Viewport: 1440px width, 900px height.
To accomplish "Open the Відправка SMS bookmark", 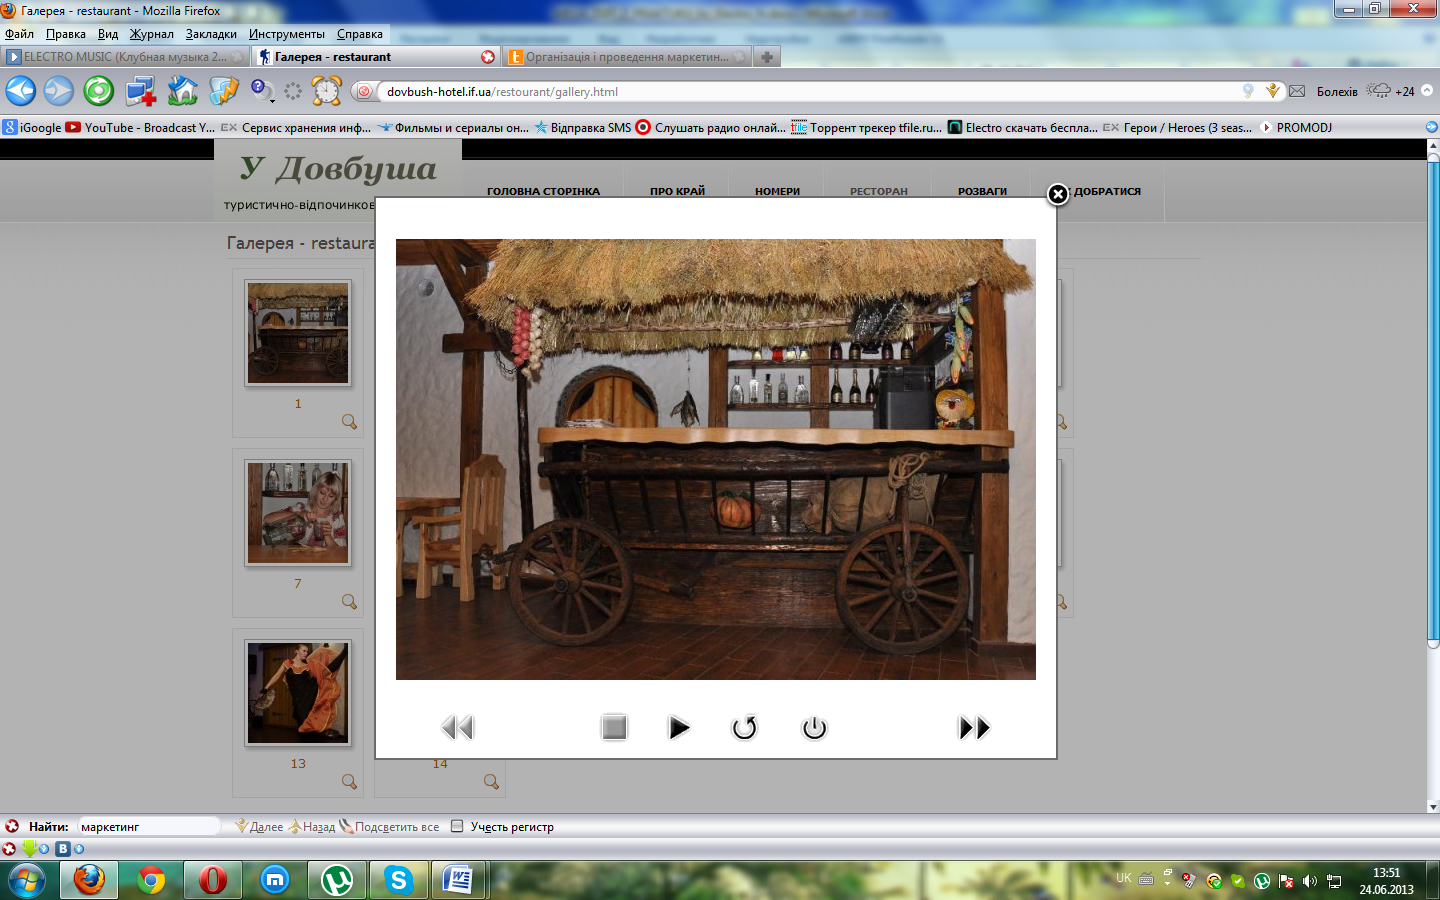I will (583, 127).
